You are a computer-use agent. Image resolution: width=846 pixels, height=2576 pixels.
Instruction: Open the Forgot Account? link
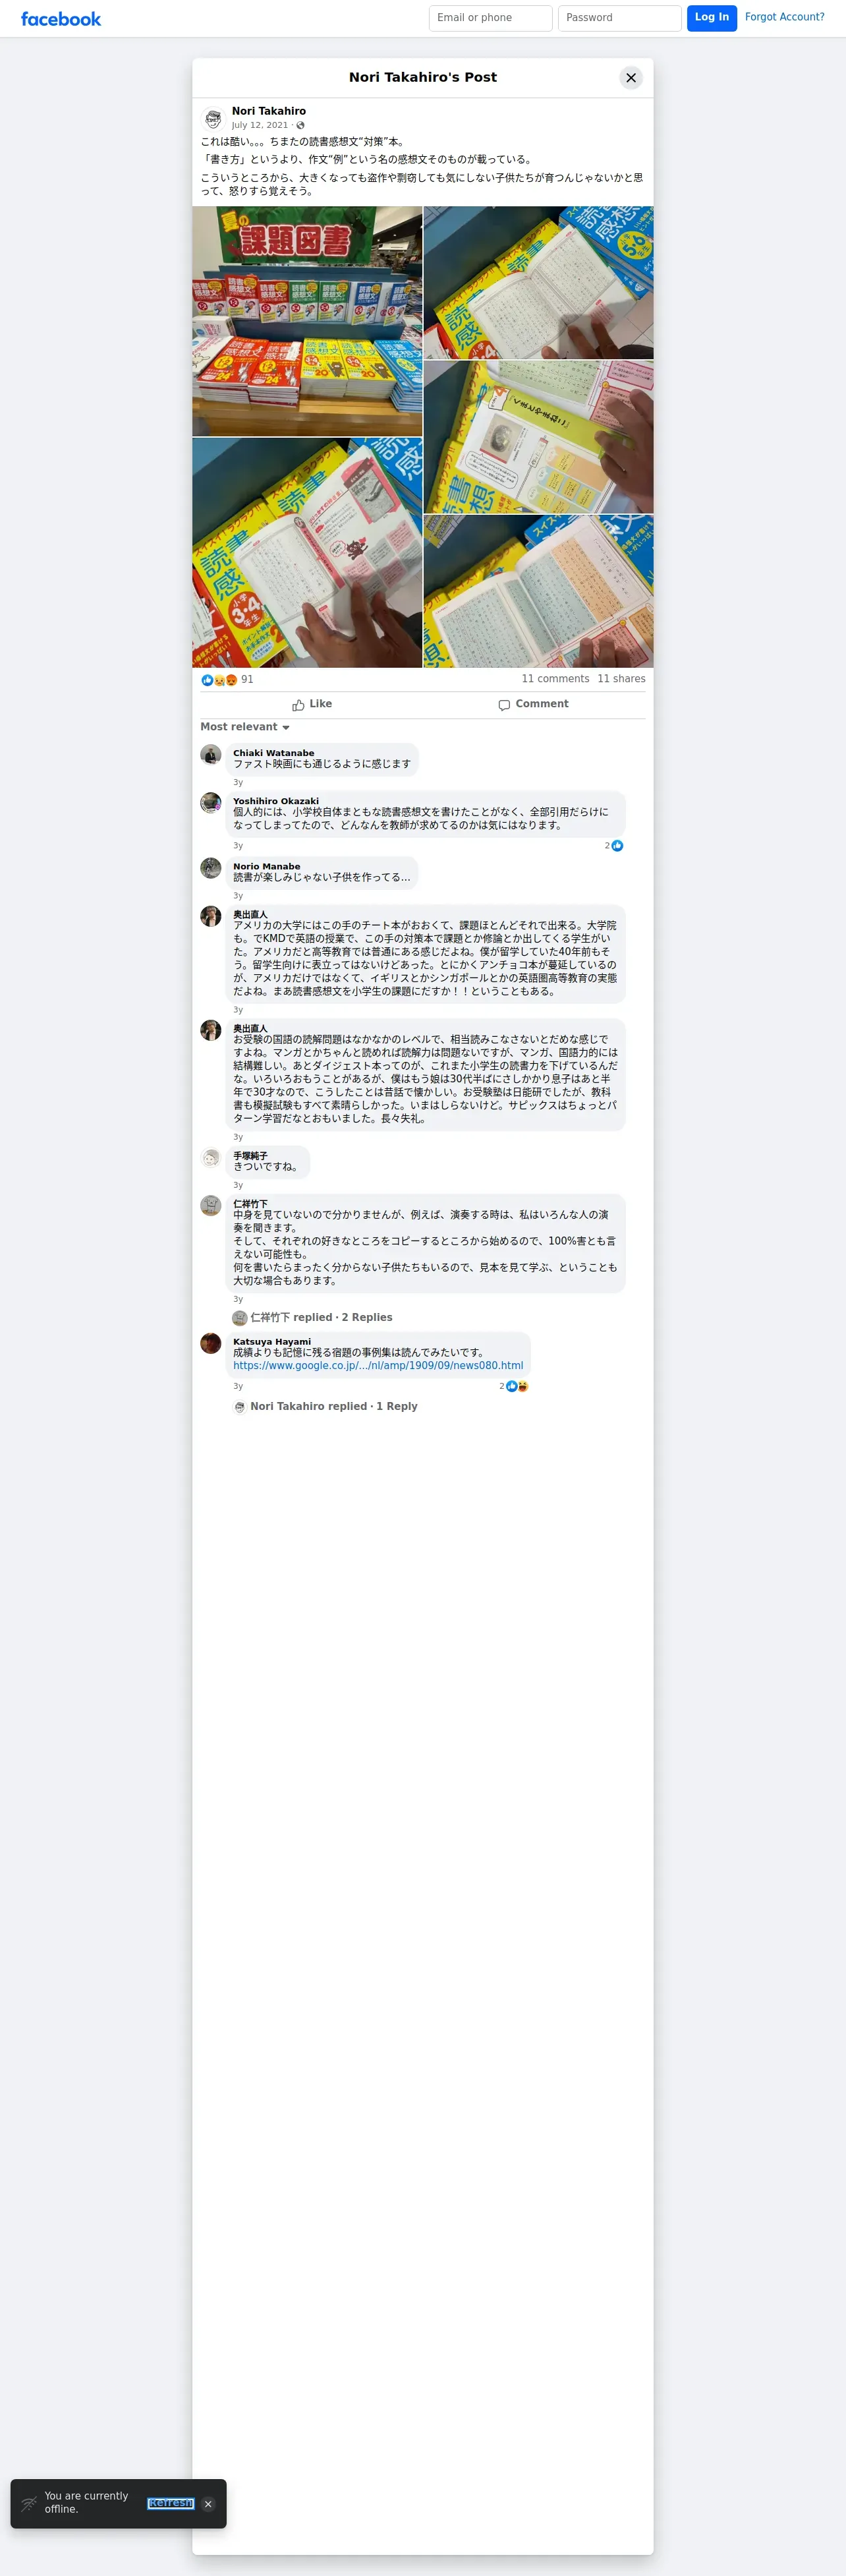click(785, 17)
